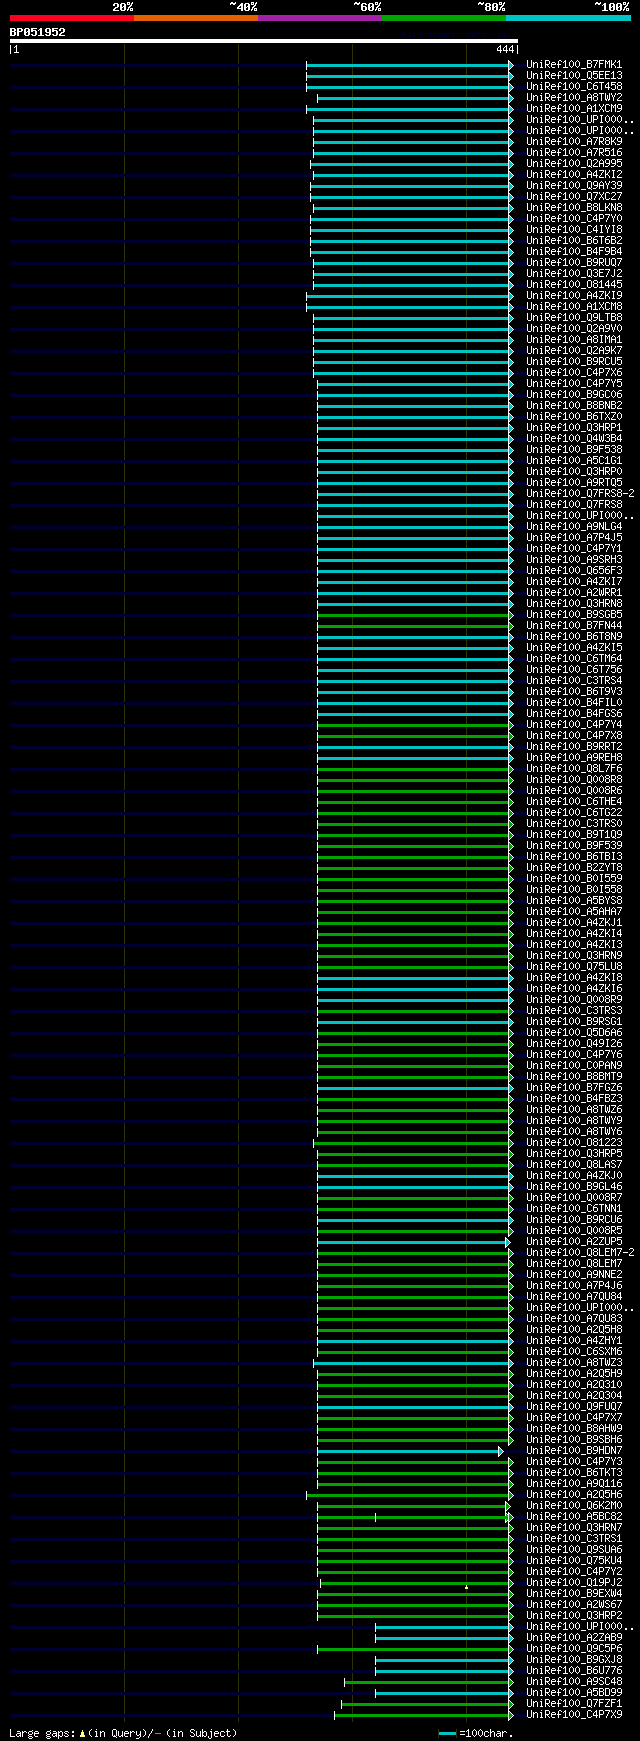Screen dimensions: 640x1741
Task: Open the UniRef100_Q5EE13 hit label
Action: (574, 76)
